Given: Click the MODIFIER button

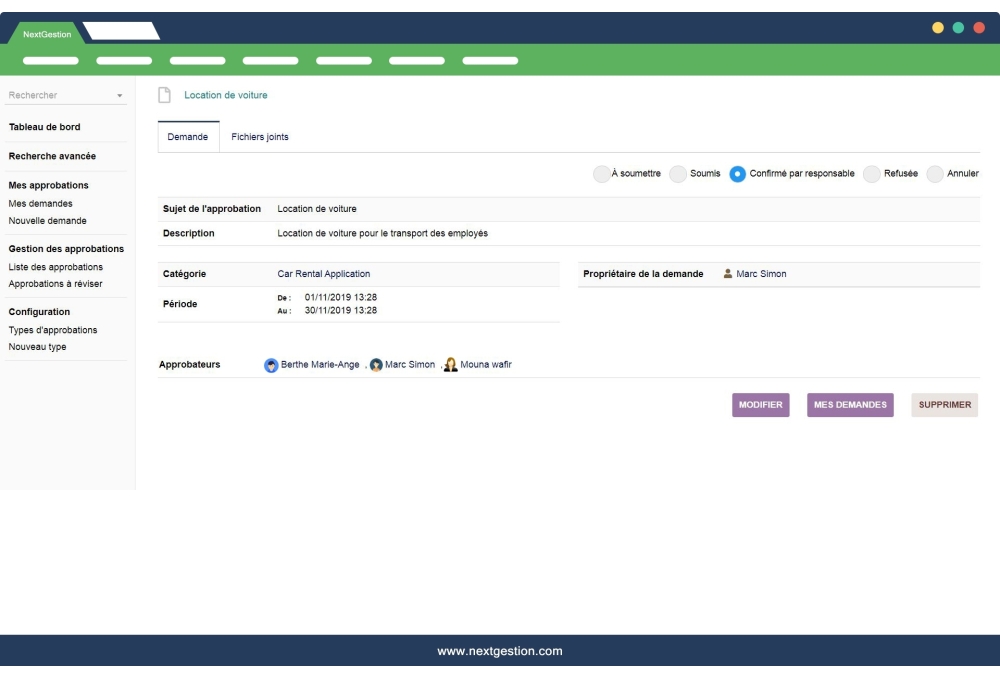Looking at the screenshot, I should point(761,405).
